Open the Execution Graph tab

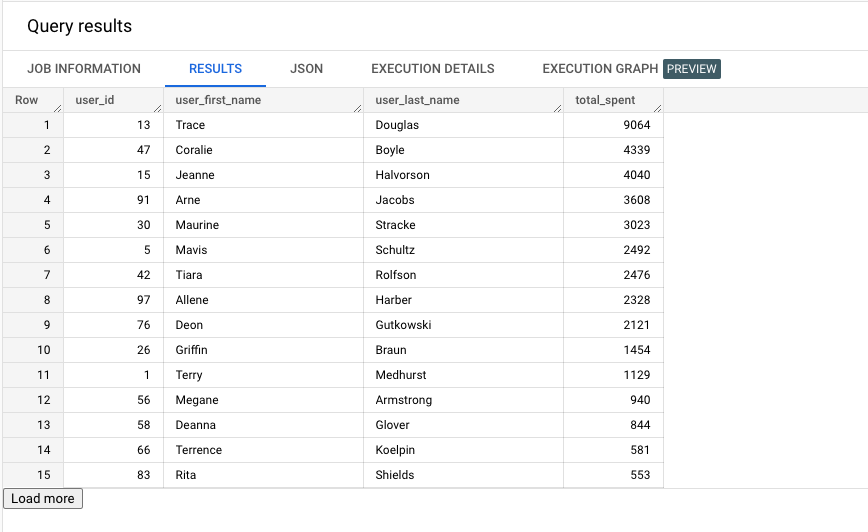(x=600, y=69)
